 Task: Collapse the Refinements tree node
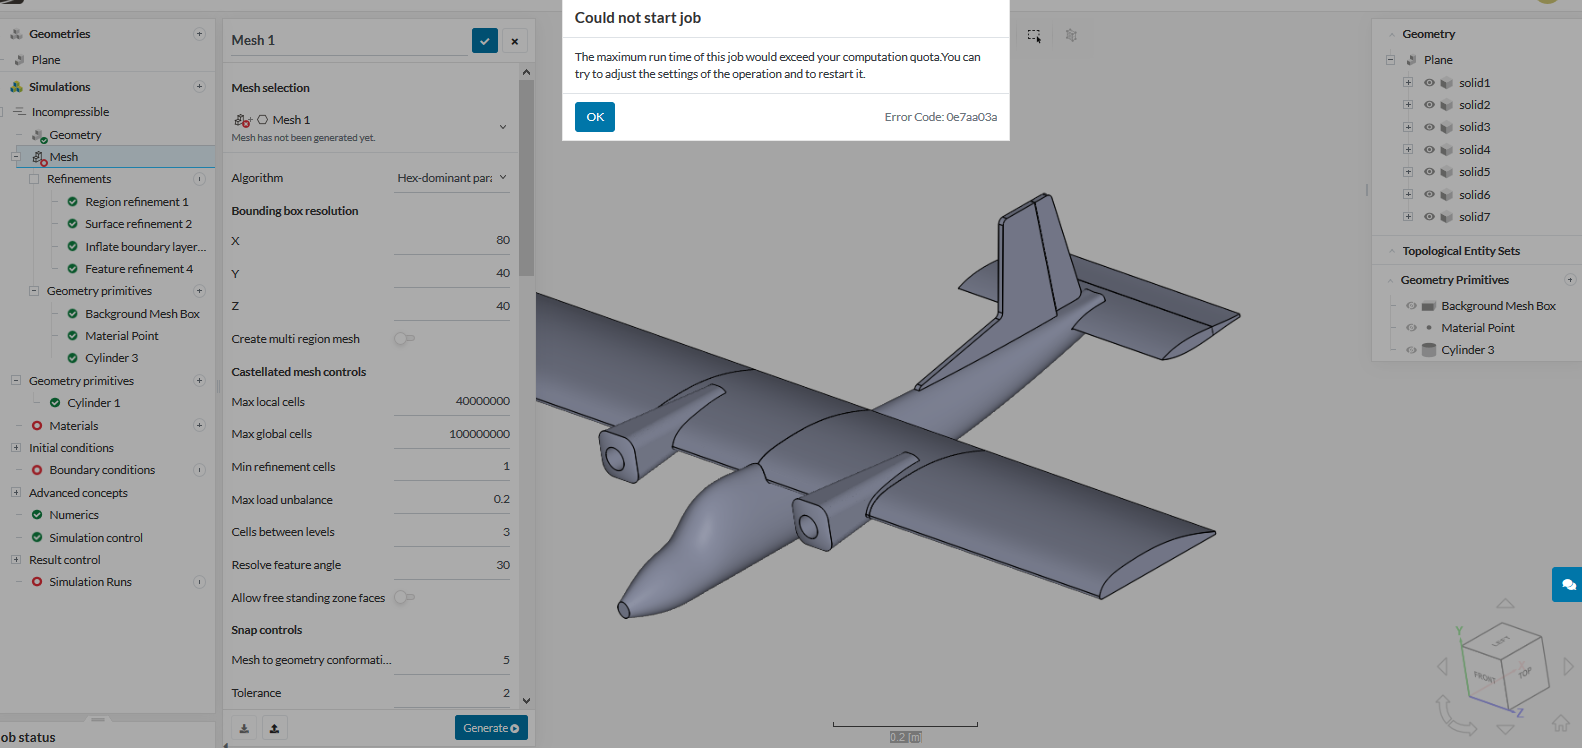point(33,179)
